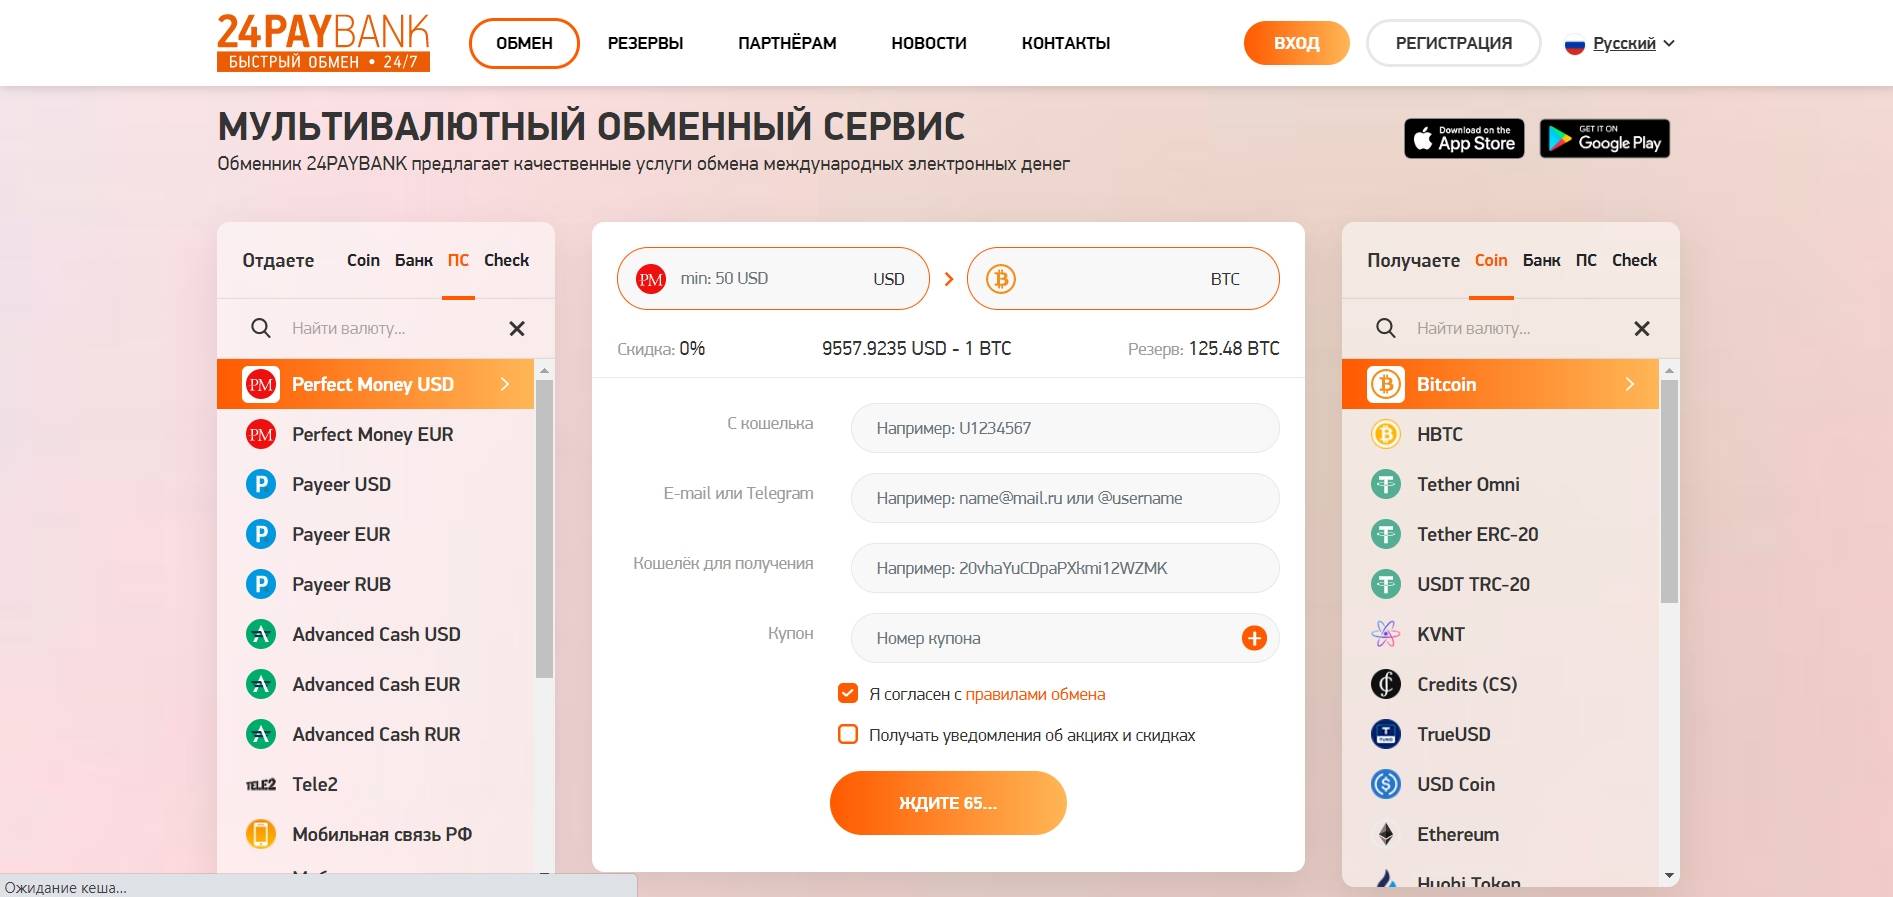Focus the С кошелька wallet field
Viewport: 1893px width, 897px height.
1065,428
